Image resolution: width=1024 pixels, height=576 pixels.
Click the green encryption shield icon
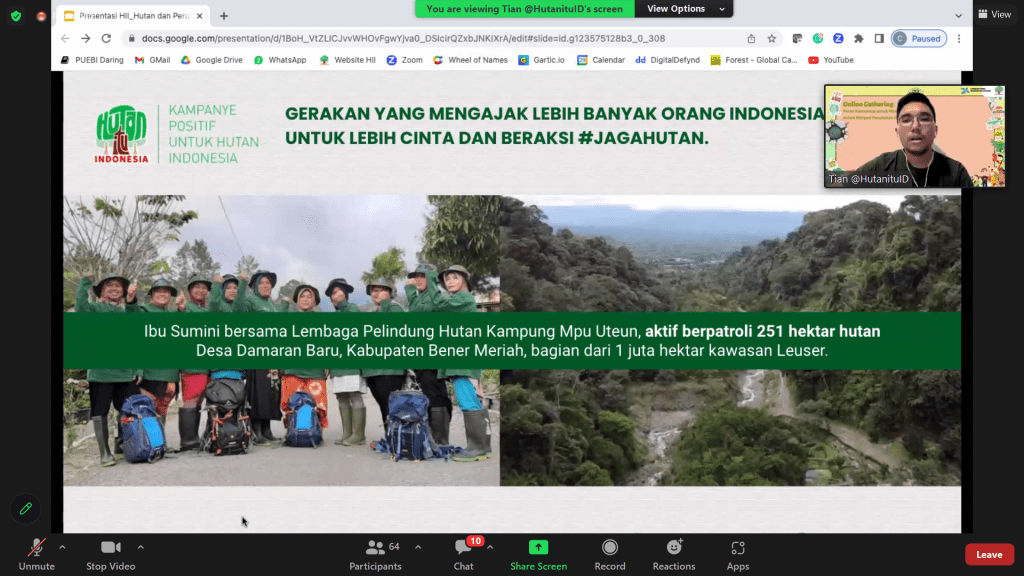(15, 16)
